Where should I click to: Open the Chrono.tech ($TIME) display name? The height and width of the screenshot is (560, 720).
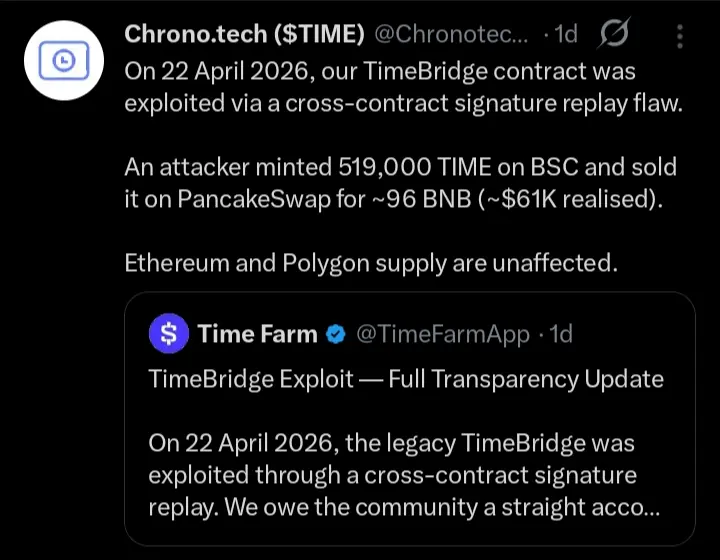245,35
